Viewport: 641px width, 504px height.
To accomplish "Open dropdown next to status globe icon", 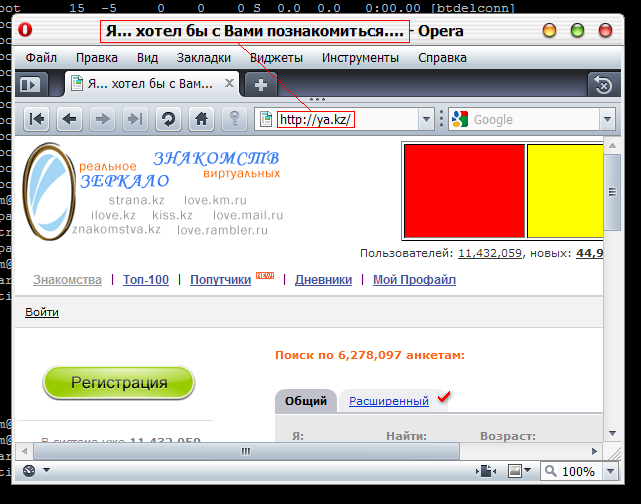I will 46,470.
